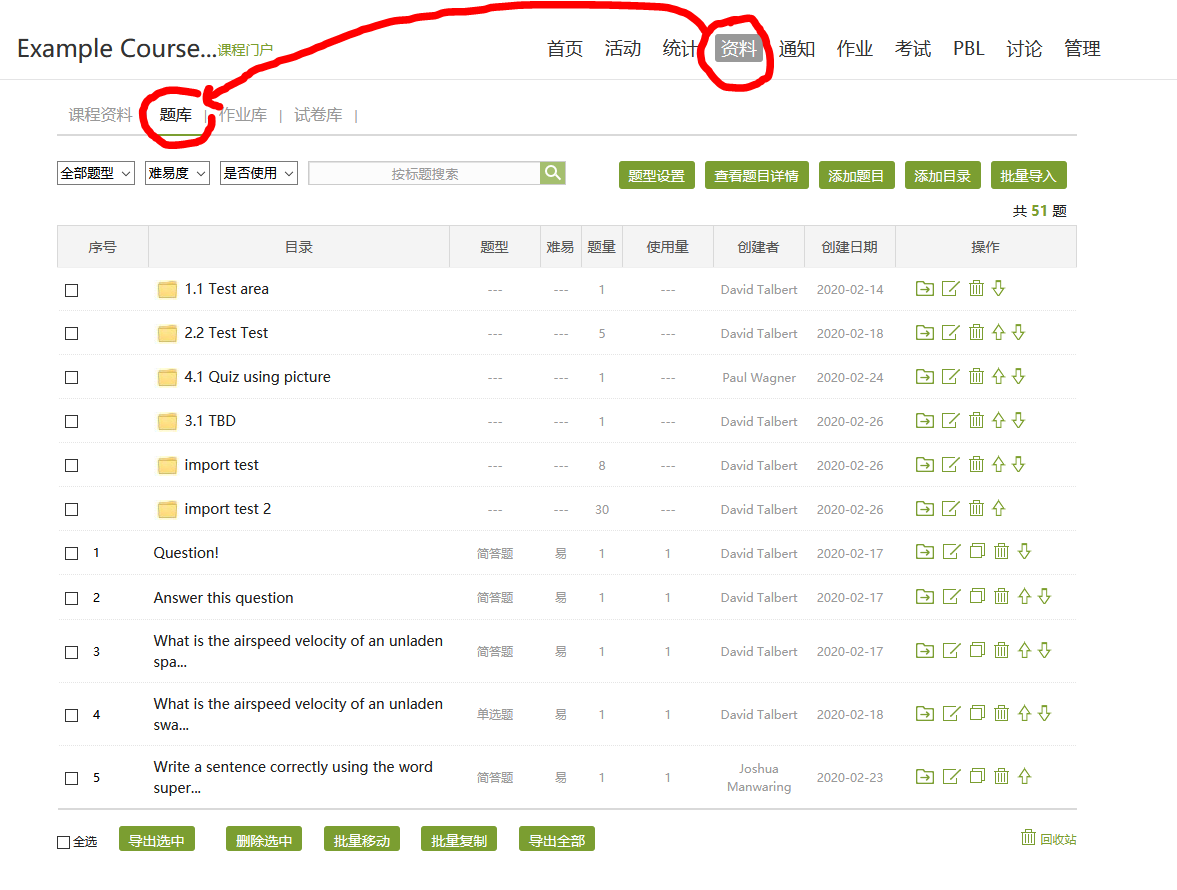Click the trash icon for Answer this question
Image resolution: width=1177 pixels, height=890 pixels.
(x=1001, y=597)
